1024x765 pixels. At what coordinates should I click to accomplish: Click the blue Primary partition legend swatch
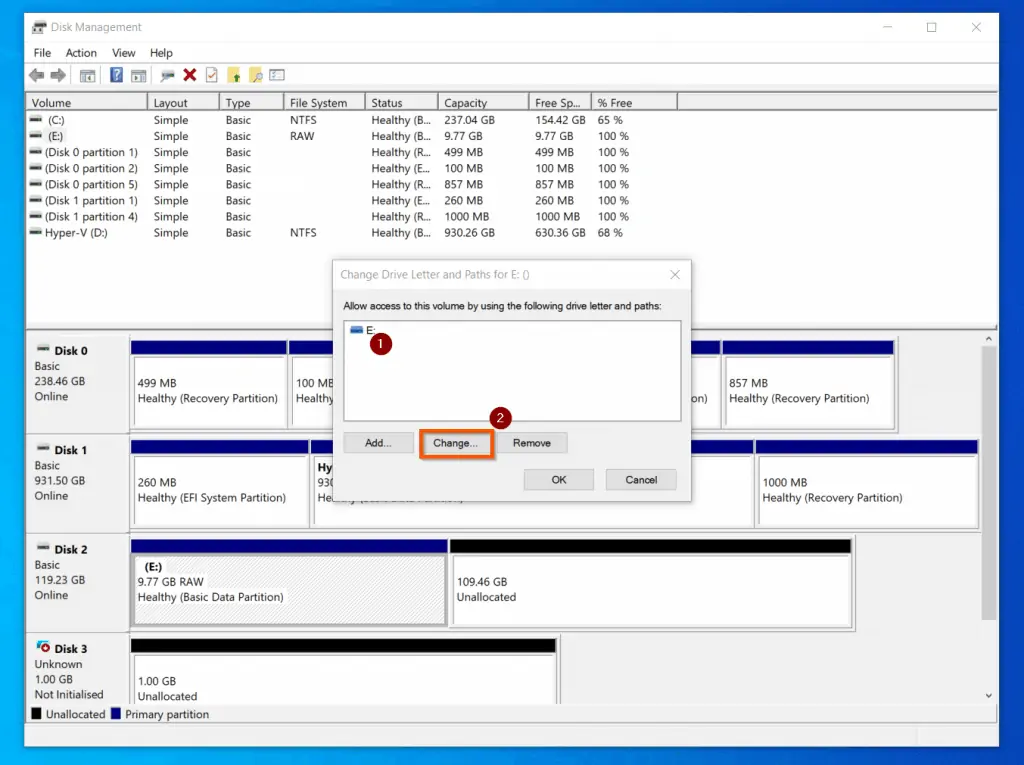[x=116, y=713]
